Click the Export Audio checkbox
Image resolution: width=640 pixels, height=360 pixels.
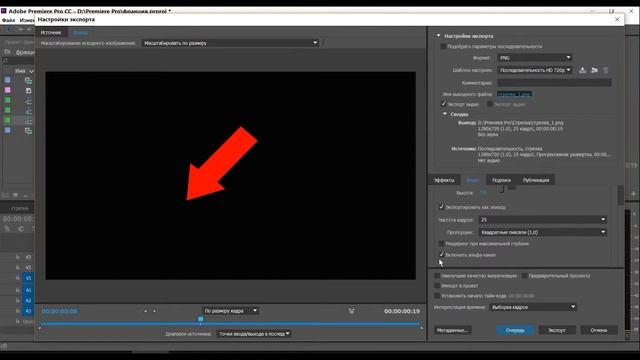[x=489, y=104]
